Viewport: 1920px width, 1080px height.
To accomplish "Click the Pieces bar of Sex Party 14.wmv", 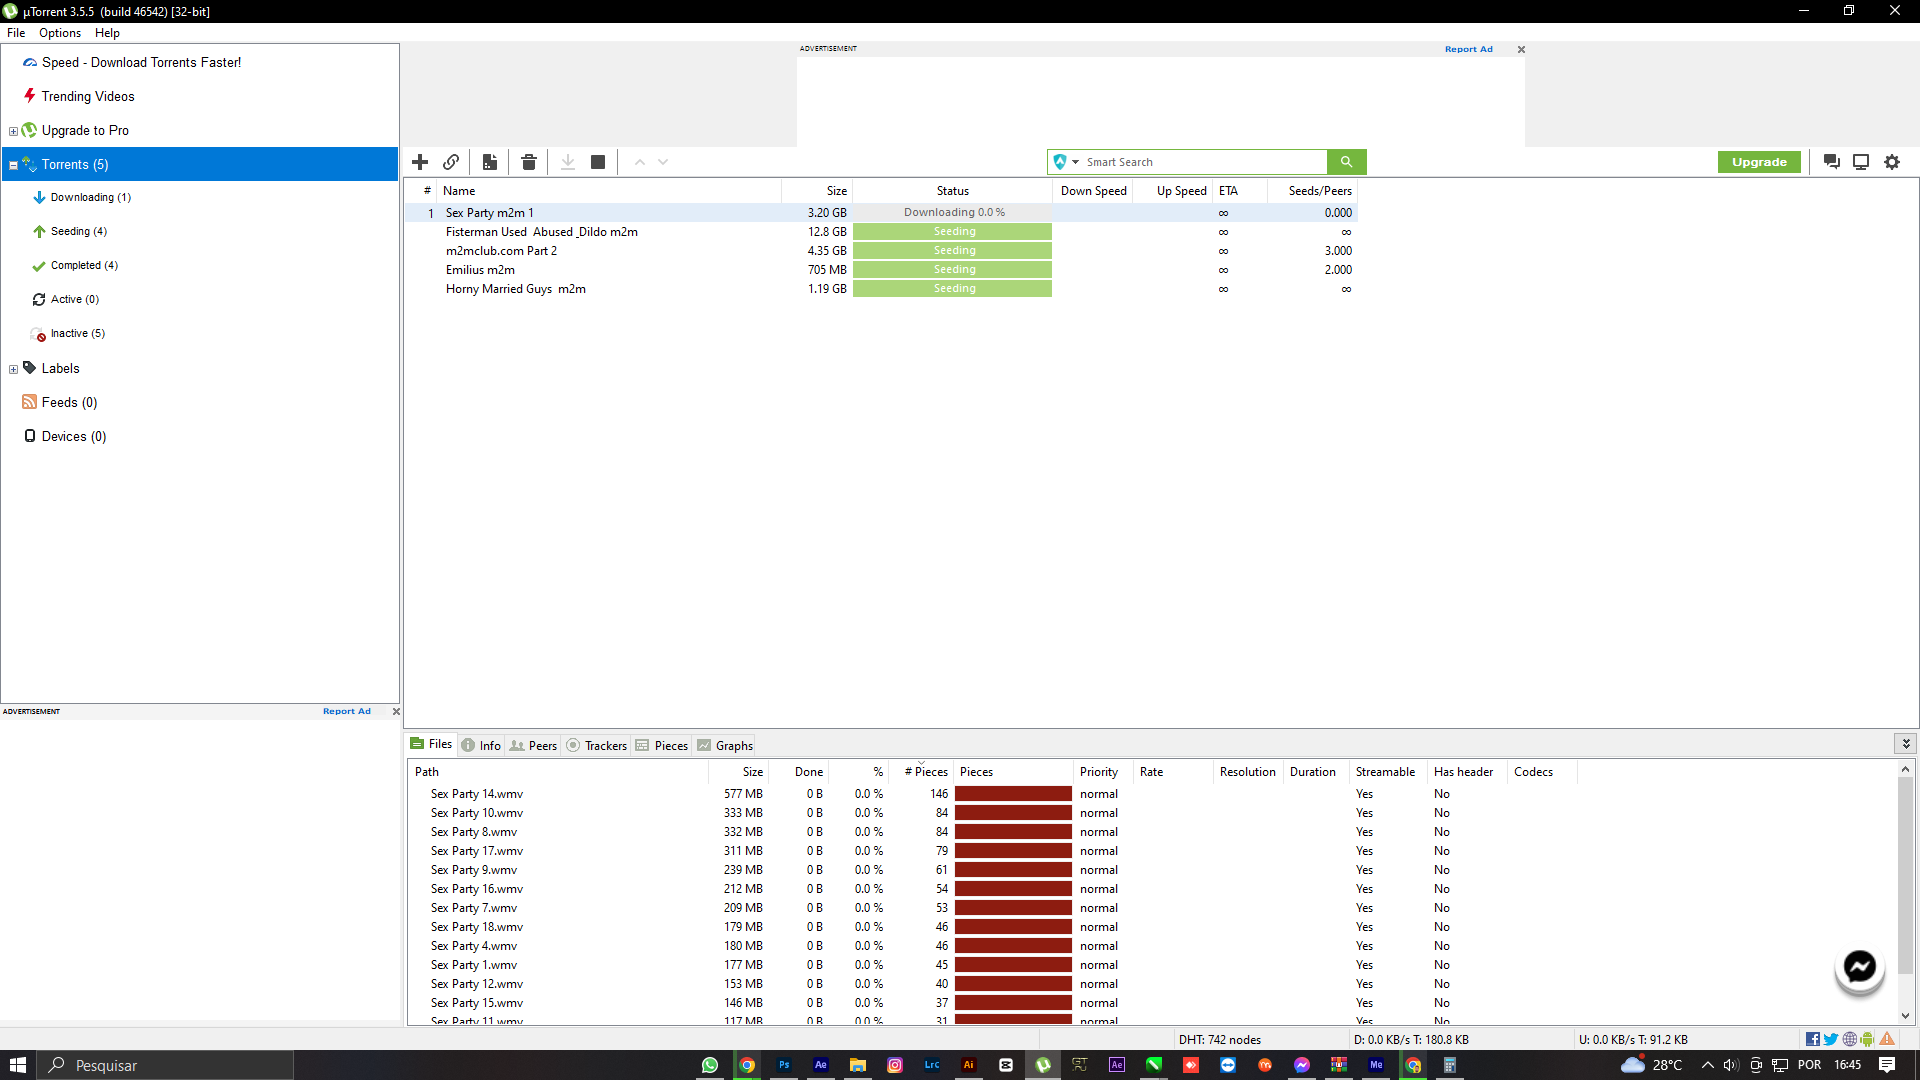I will [x=1013, y=794].
